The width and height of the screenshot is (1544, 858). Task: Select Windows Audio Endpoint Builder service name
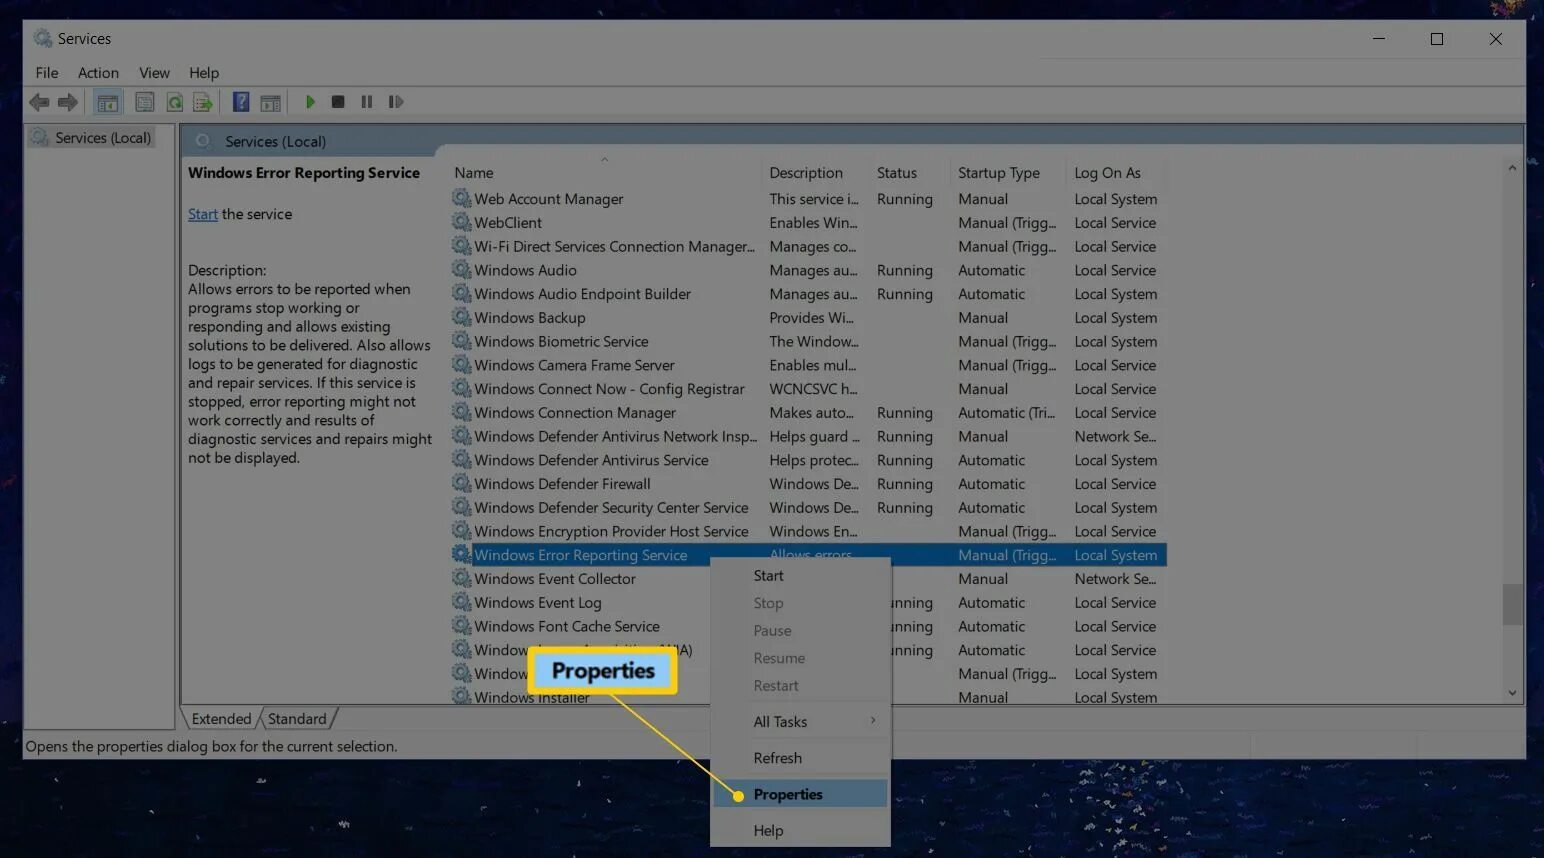[x=582, y=294]
